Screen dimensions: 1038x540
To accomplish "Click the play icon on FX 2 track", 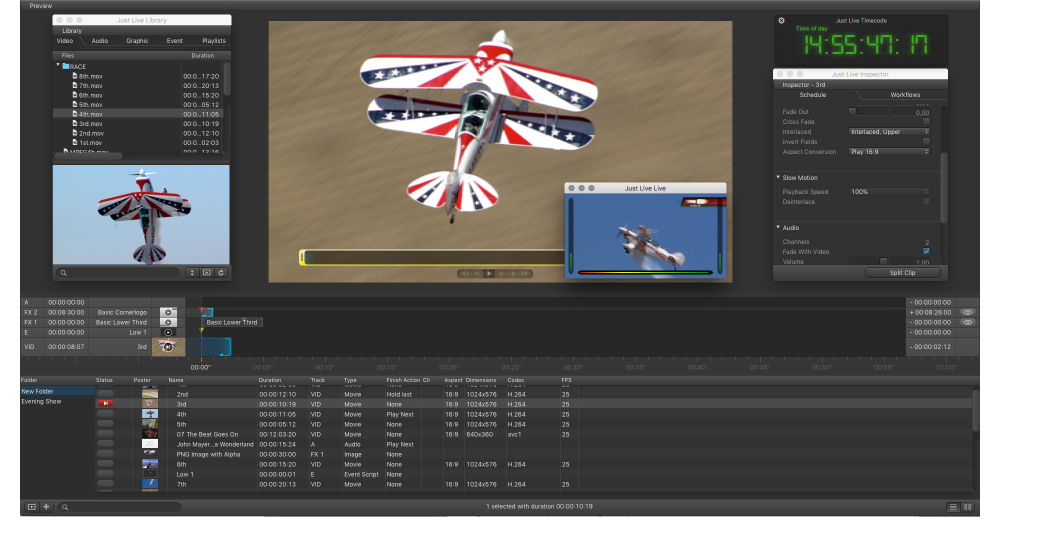I will point(168,312).
